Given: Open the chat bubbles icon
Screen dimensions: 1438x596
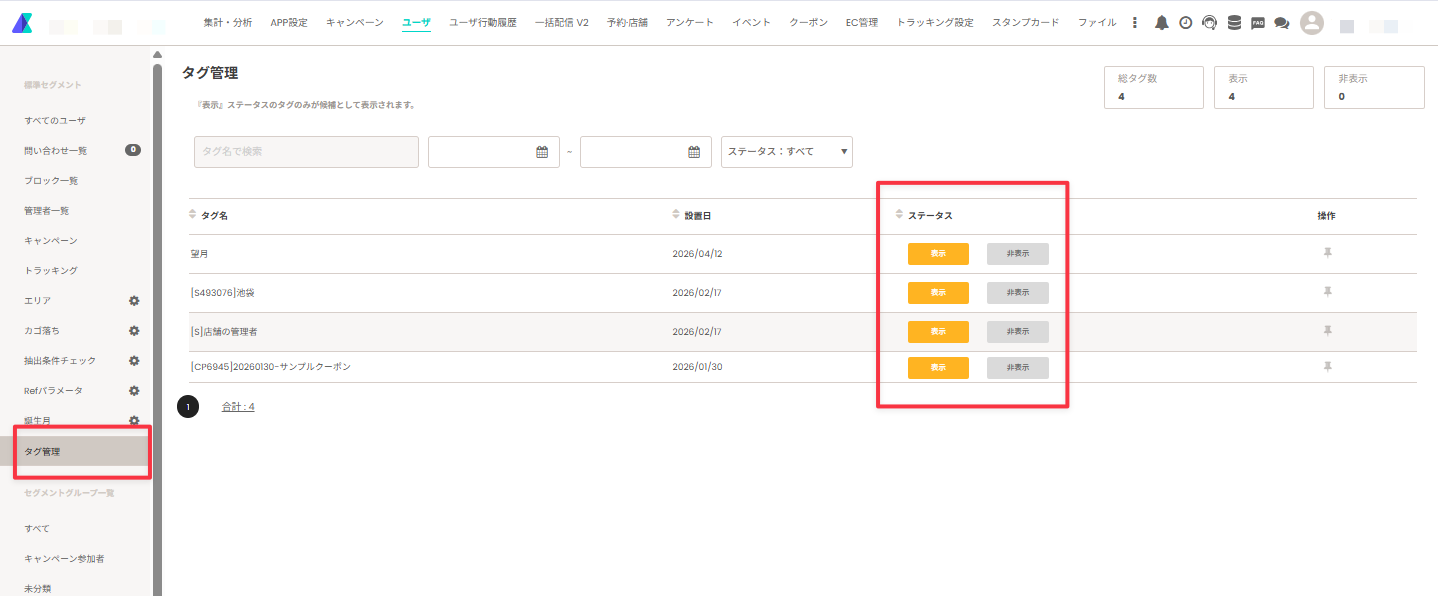Looking at the screenshot, I should [1281, 23].
